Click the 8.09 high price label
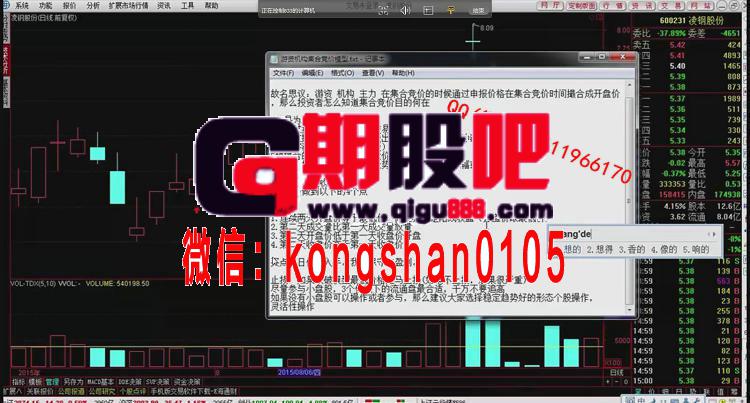The width and height of the screenshot is (750, 403). [x=486, y=28]
